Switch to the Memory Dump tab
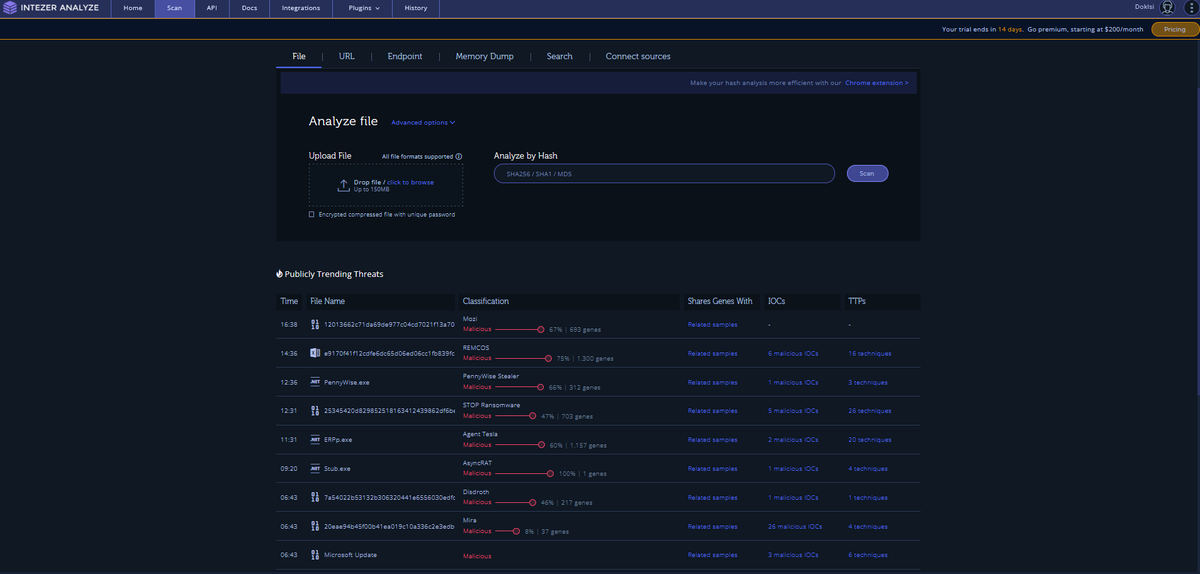1200x574 pixels. [x=485, y=56]
